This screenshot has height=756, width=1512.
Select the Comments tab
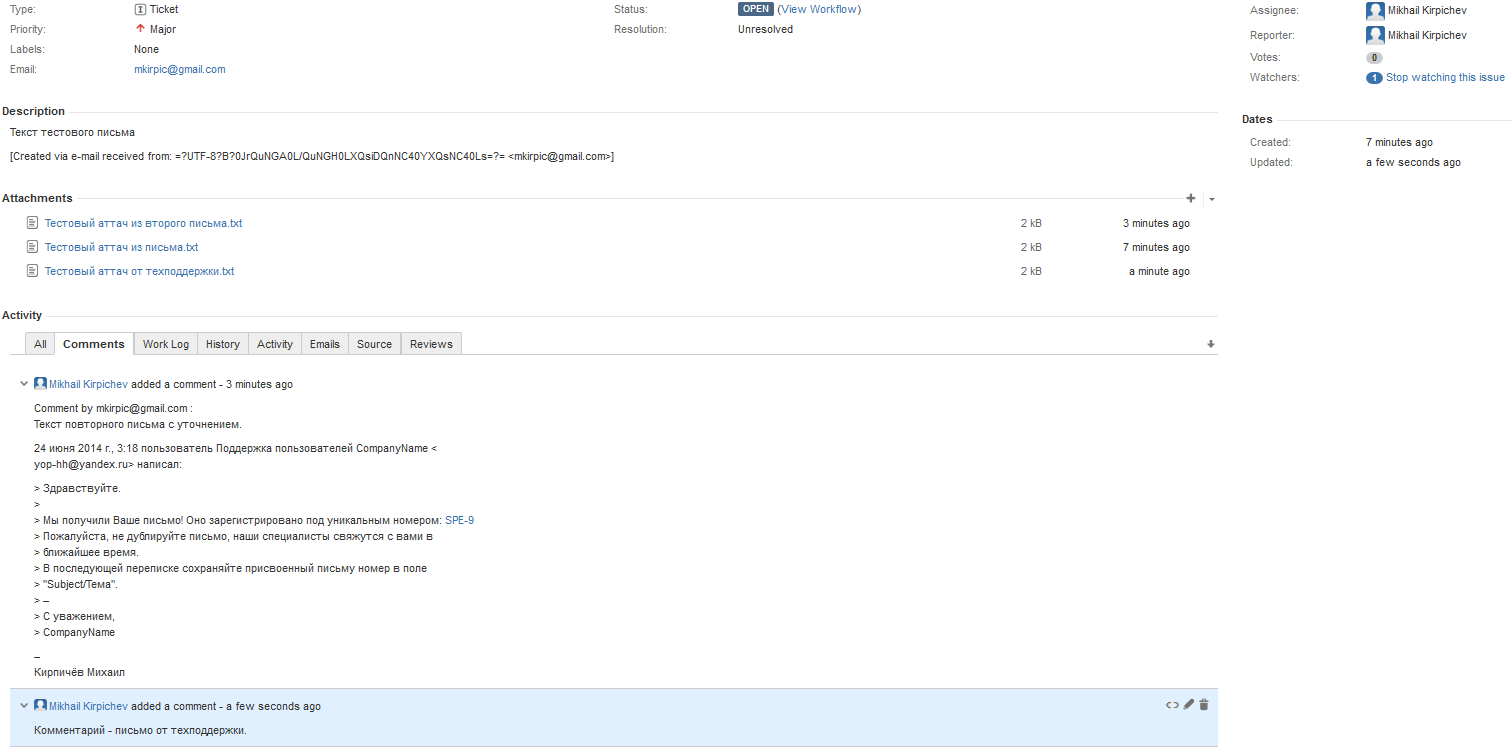tap(94, 344)
